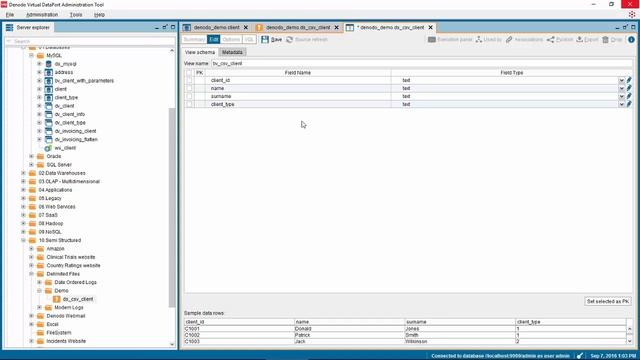The image size is (640, 360).
Task: Expand the Amazon folder
Action: 31,249
